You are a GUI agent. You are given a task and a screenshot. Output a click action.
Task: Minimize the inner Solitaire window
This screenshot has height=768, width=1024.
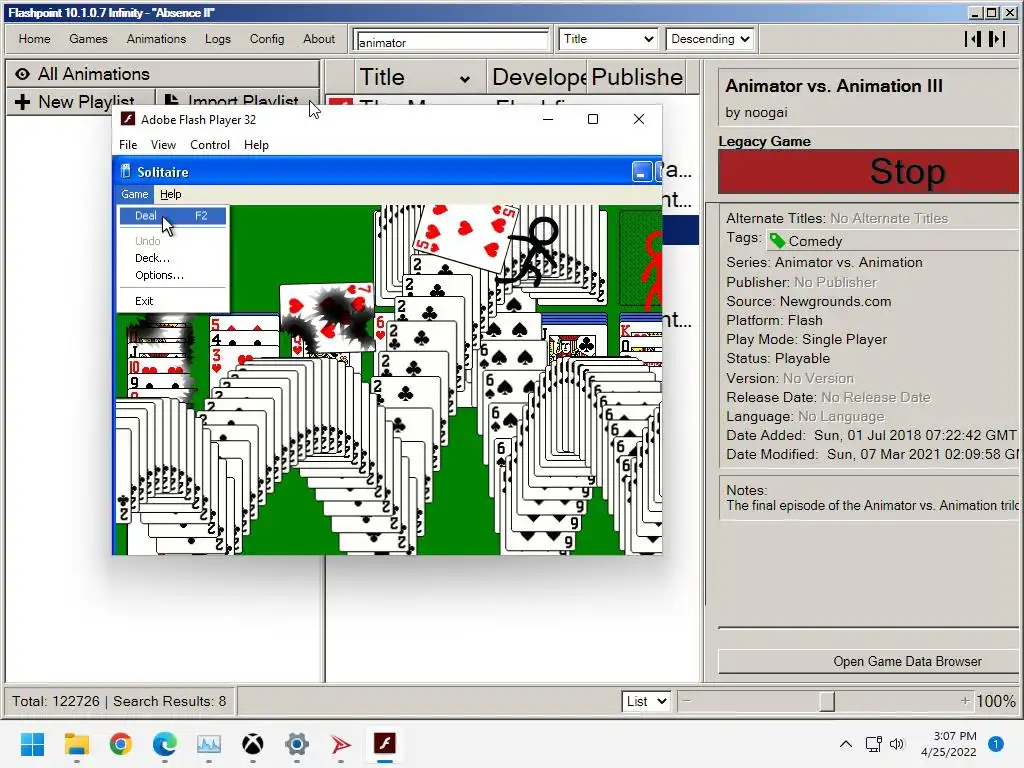tap(641, 172)
